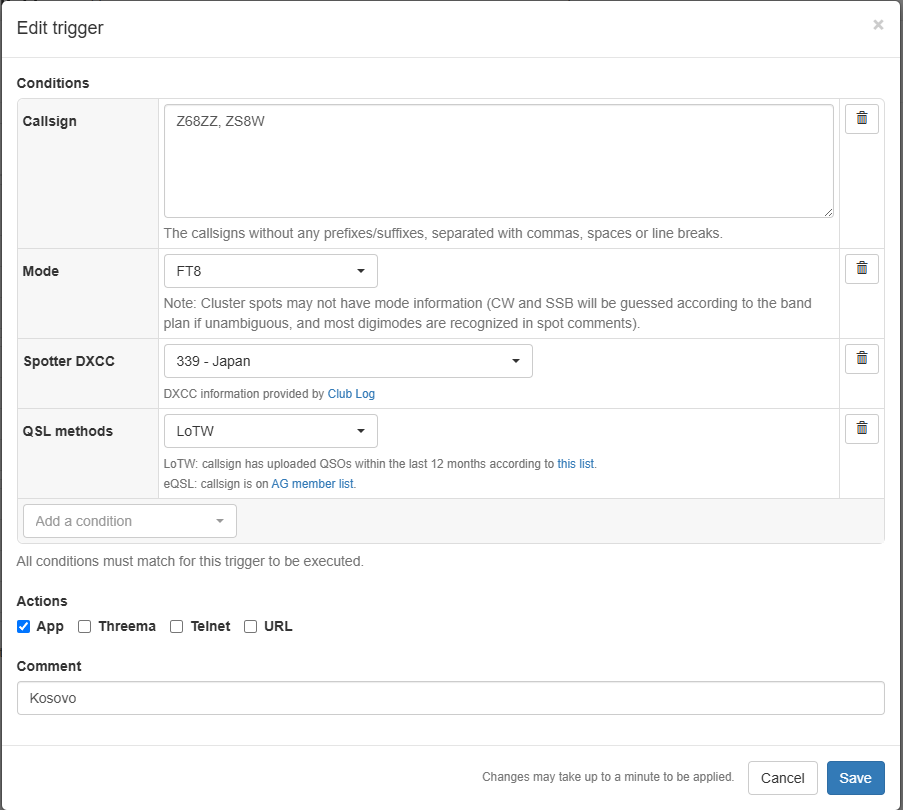Open the Add a condition dropdown
This screenshot has height=810, width=903.
(129, 521)
